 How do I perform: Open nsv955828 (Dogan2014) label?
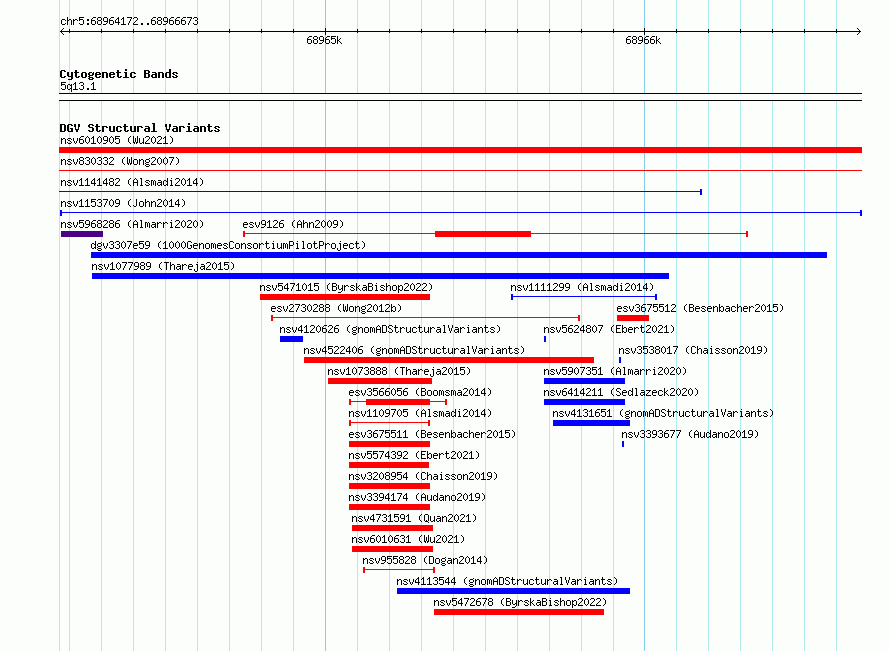click(425, 560)
